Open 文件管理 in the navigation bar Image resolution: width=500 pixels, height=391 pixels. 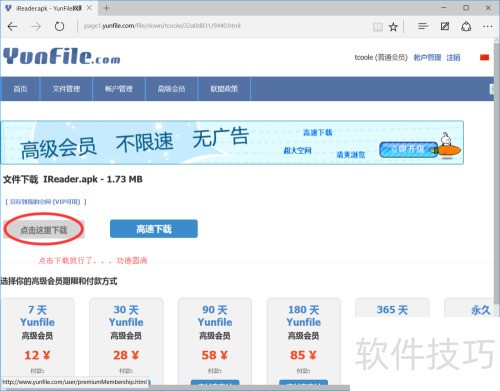pos(66,89)
